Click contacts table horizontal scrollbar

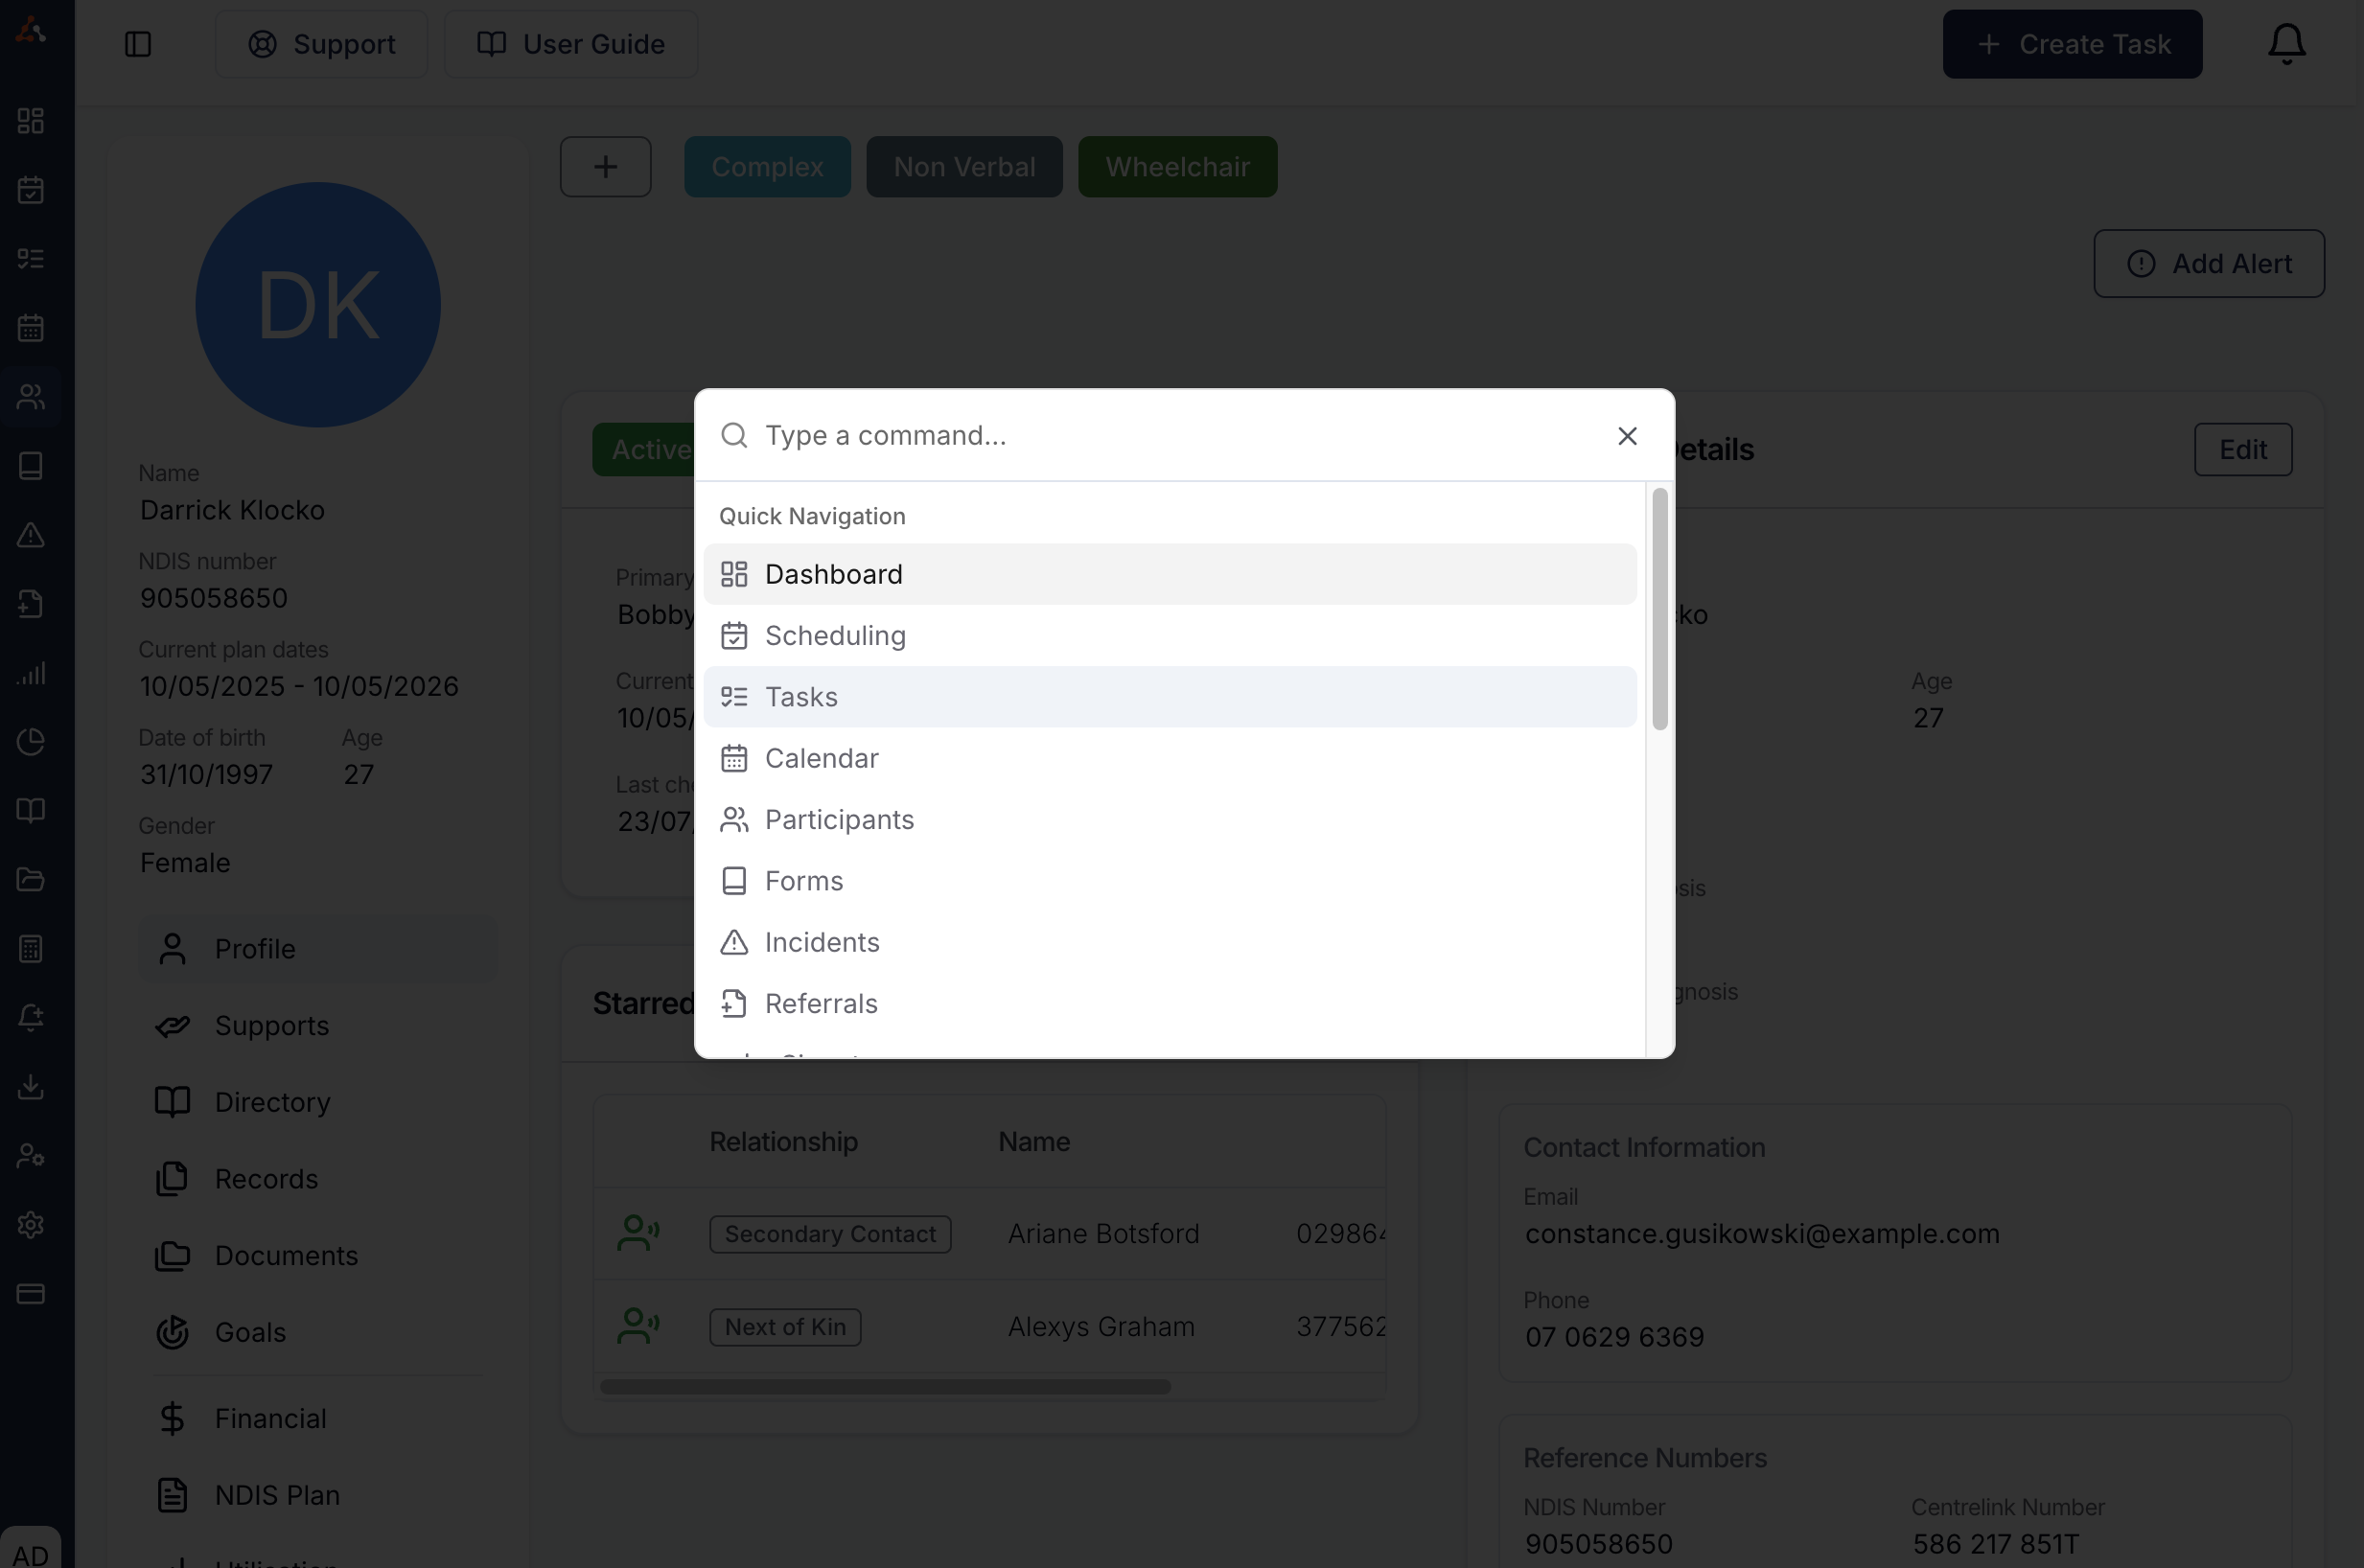(885, 1387)
